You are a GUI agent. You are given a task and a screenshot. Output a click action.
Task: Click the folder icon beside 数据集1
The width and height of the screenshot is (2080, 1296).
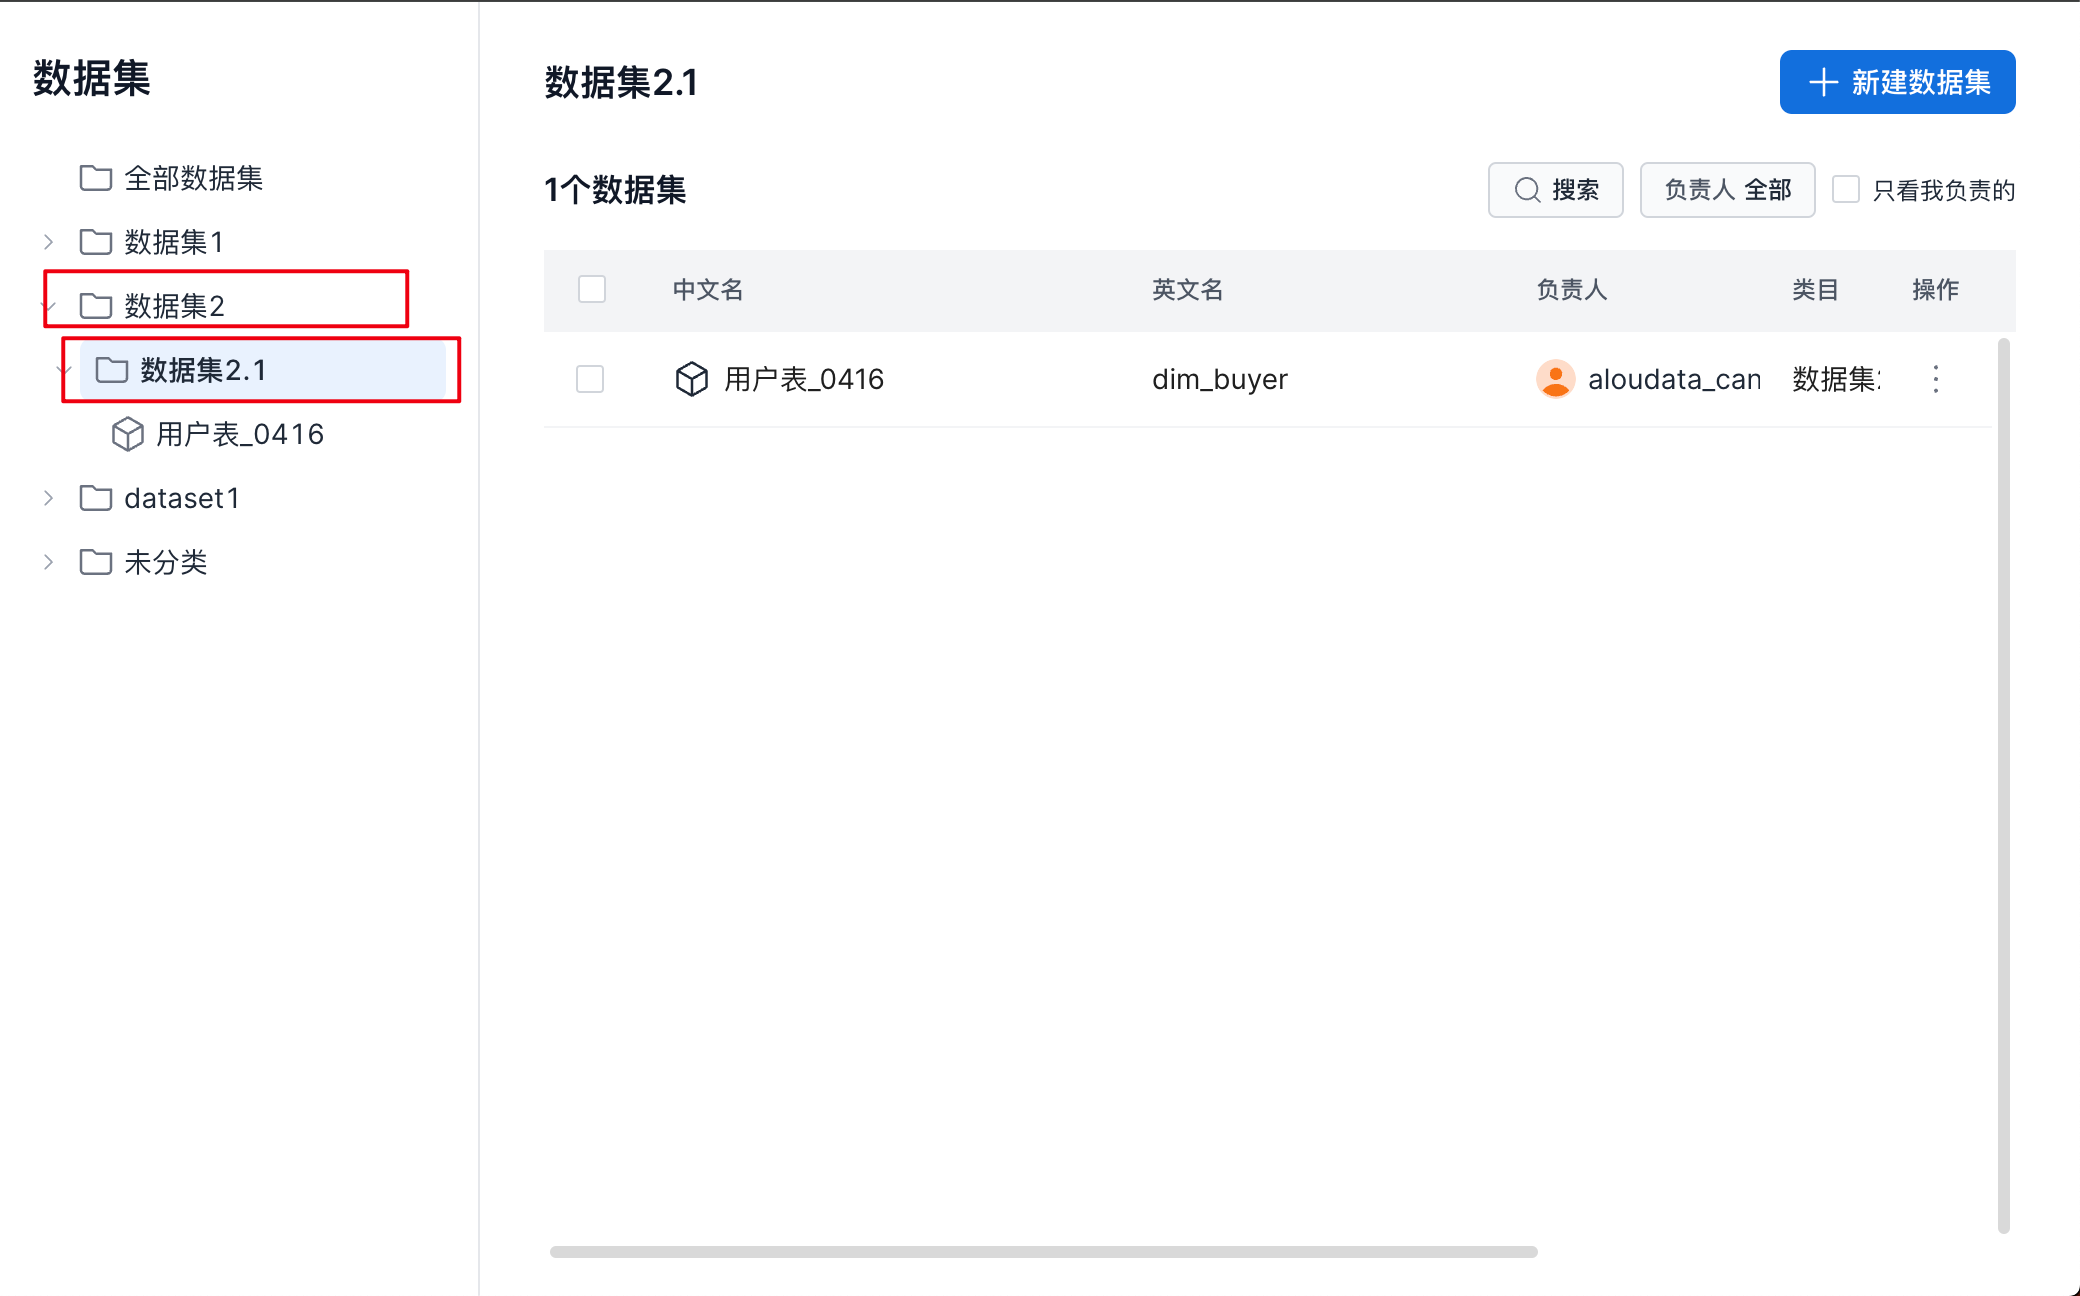tap(95, 242)
